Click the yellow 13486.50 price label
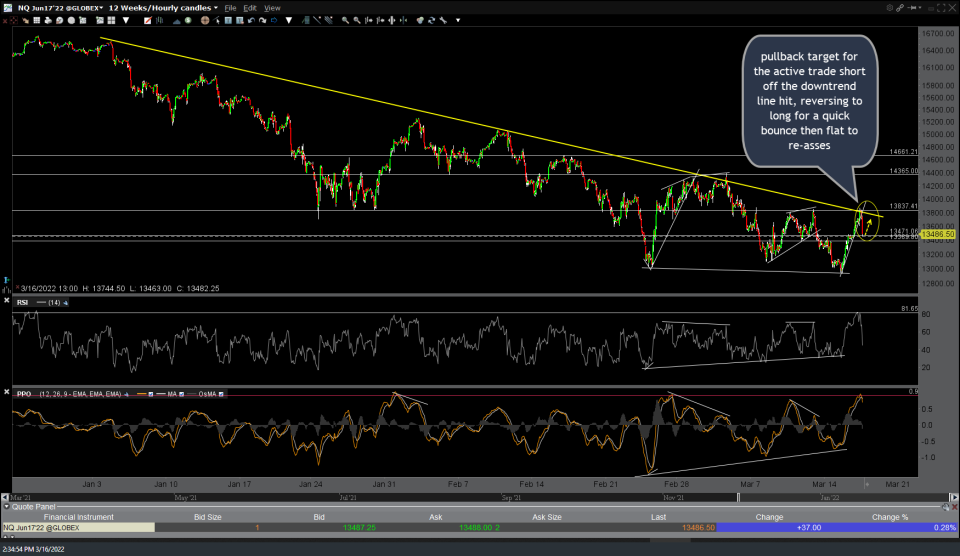The width and height of the screenshot is (960, 556). (x=937, y=235)
